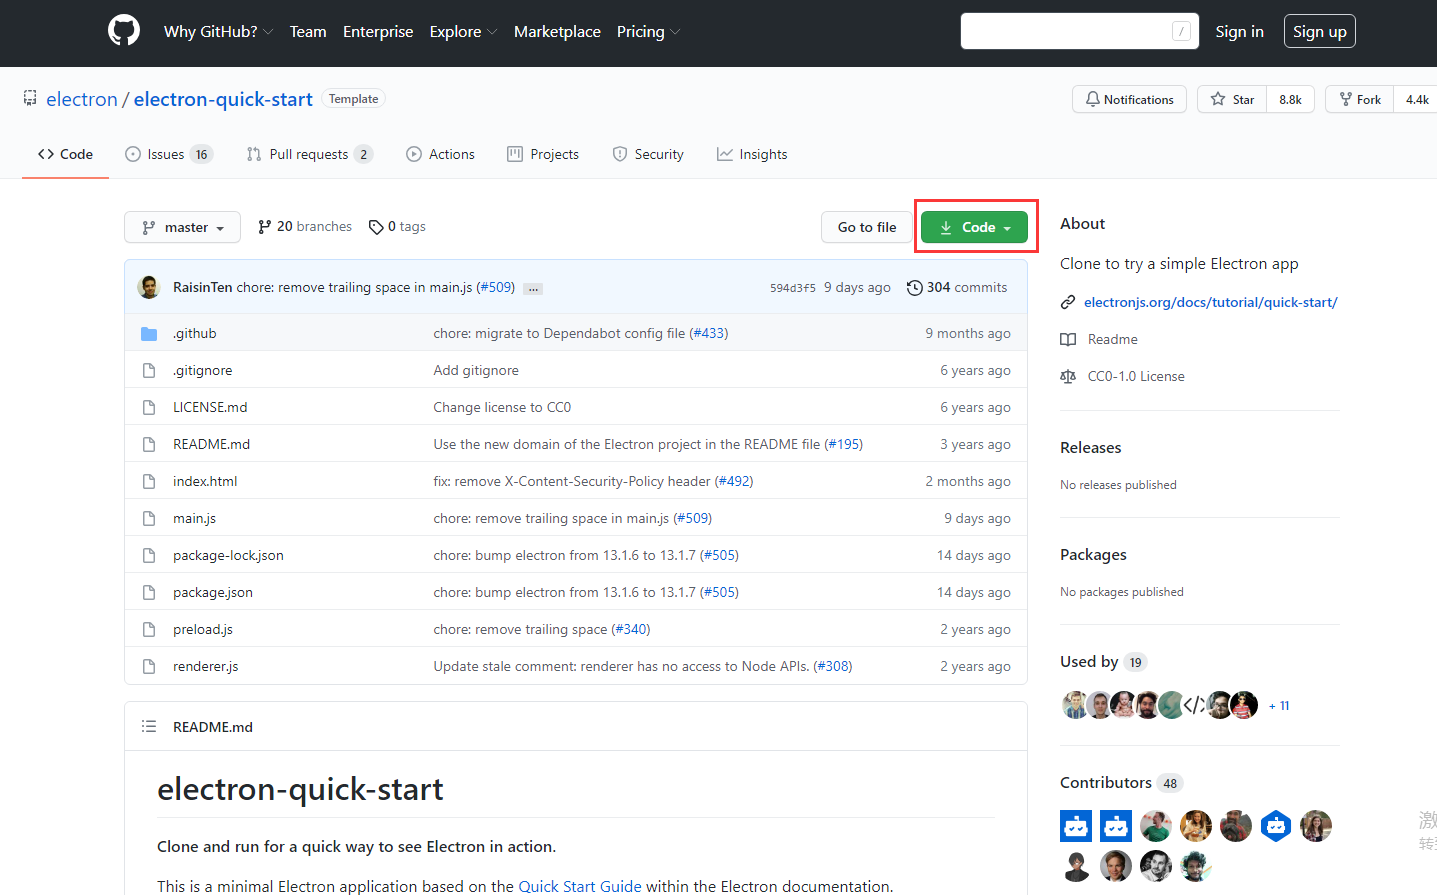
Task: Click the Go to file button
Action: coord(867,227)
